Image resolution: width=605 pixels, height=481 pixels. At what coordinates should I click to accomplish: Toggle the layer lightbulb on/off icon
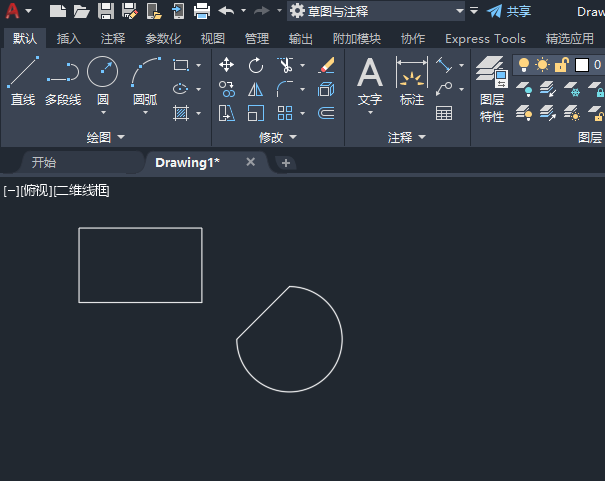(523, 65)
